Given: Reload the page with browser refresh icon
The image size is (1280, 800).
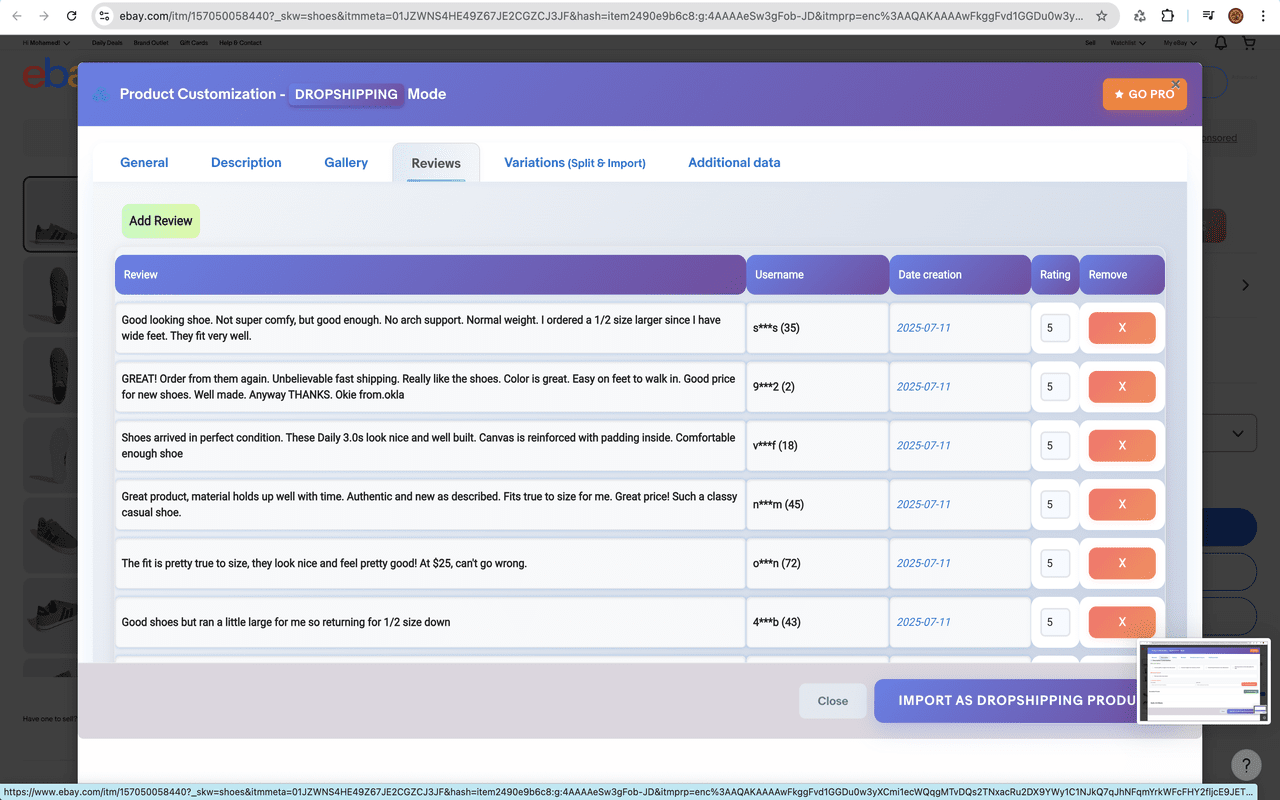Looking at the screenshot, I should pyautogui.click(x=71, y=16).
